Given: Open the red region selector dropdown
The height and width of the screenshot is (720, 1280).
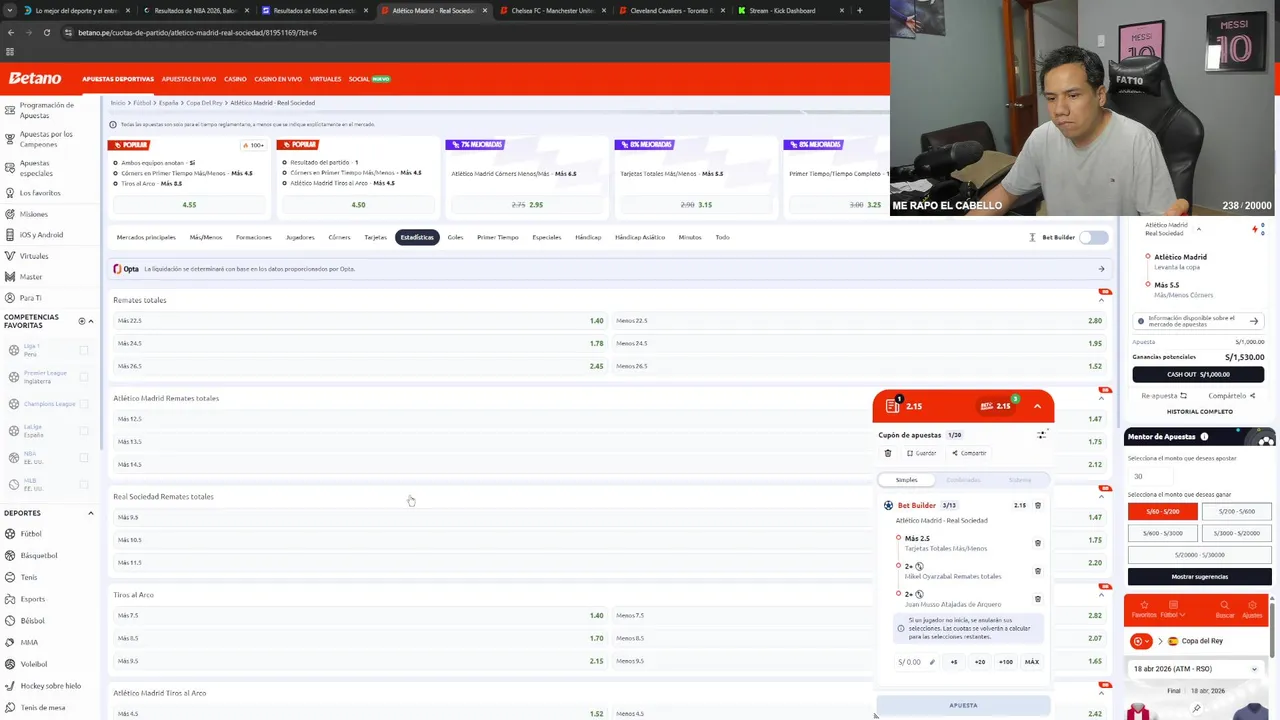Looking at the screenshot, I should coord(1141,641).
